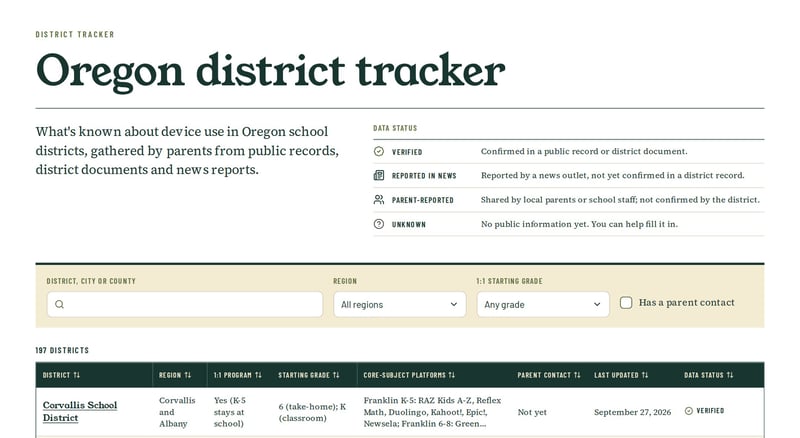Click the search magnifier icon in the district field

59,304
